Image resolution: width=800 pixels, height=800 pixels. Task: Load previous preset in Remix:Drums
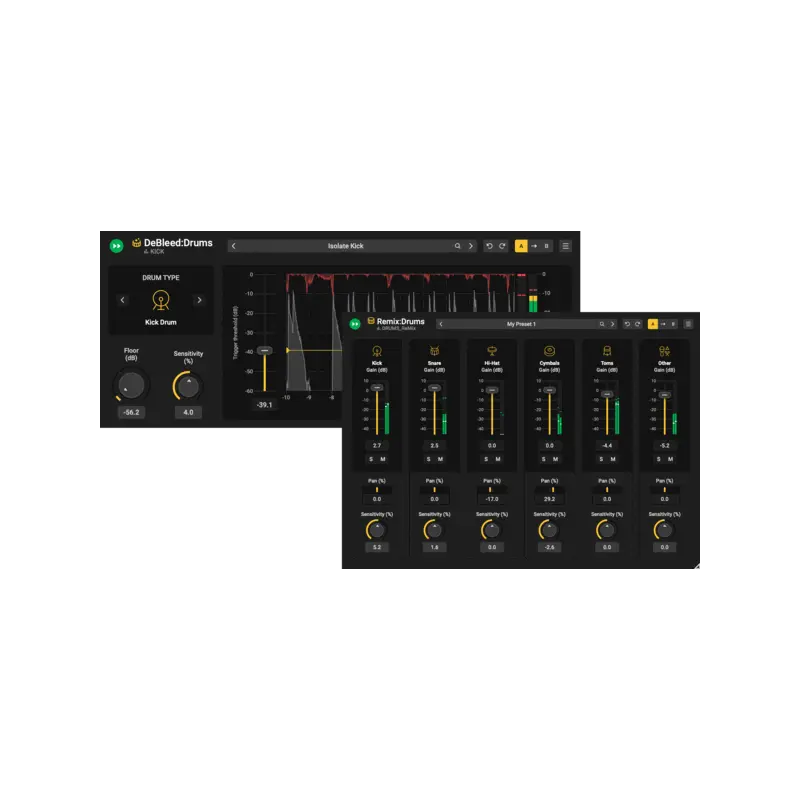(x=441, y=324)
